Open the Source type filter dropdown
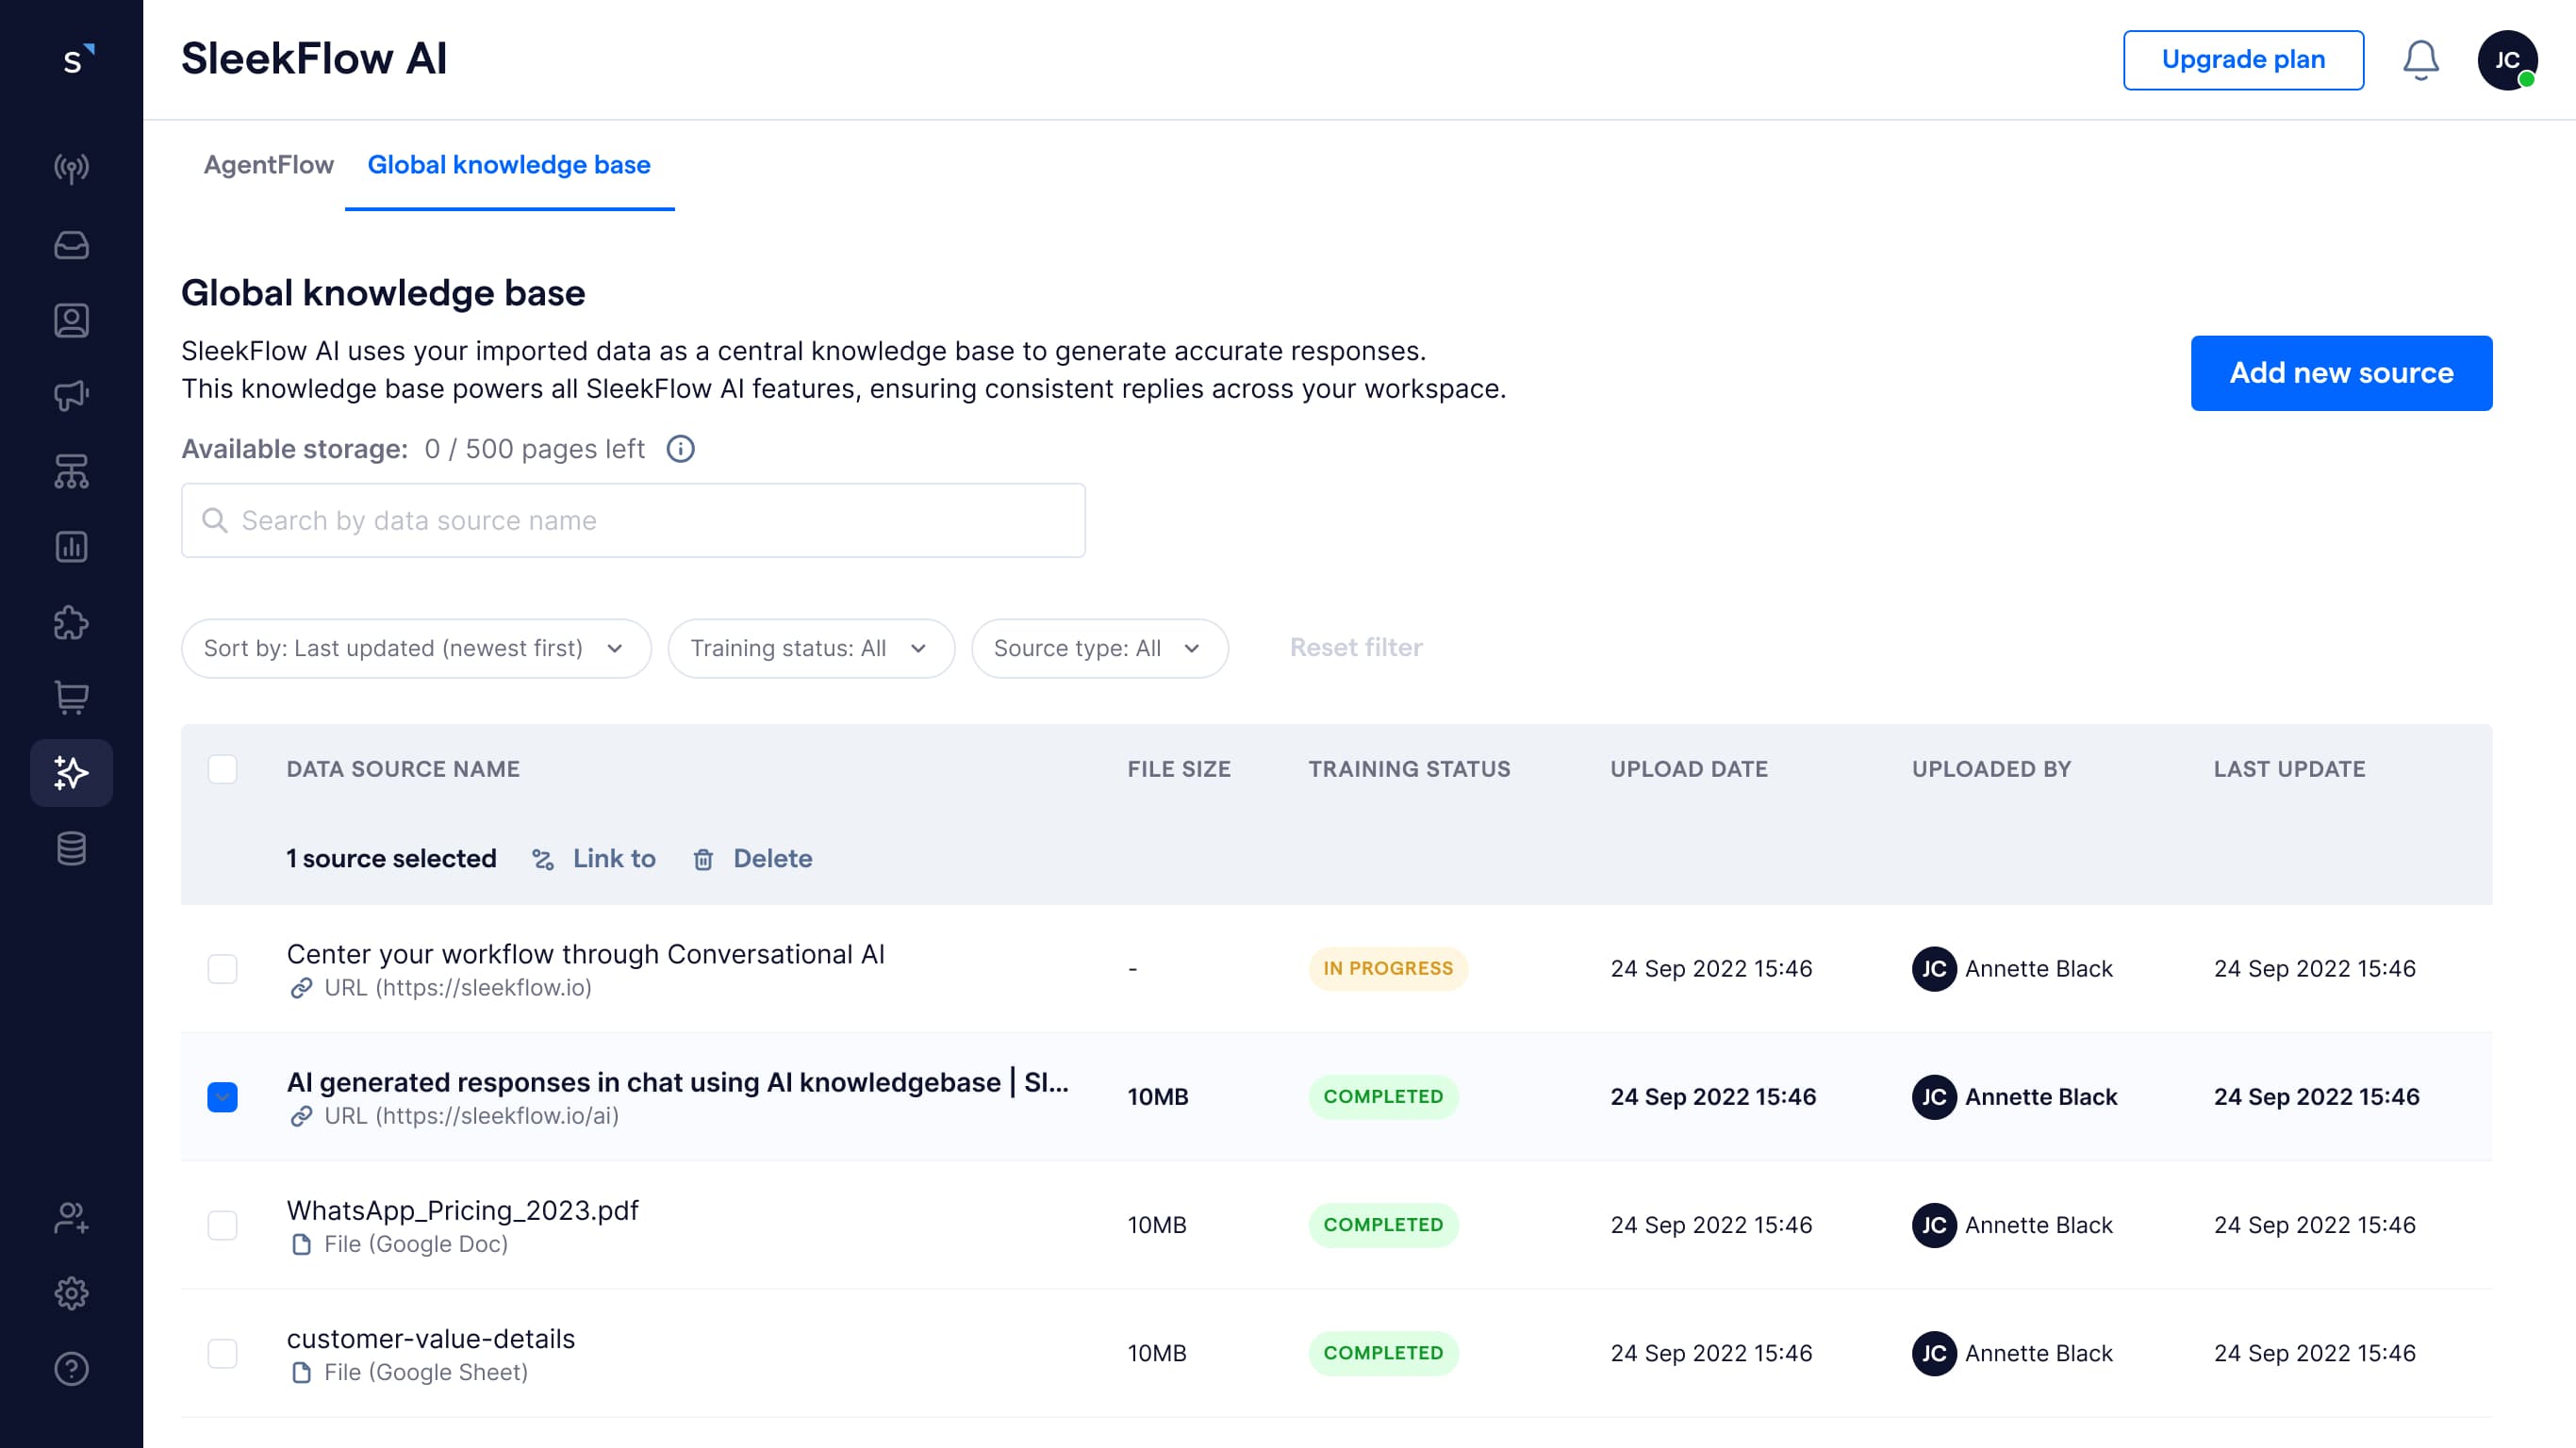 (x=1098, y=648)
